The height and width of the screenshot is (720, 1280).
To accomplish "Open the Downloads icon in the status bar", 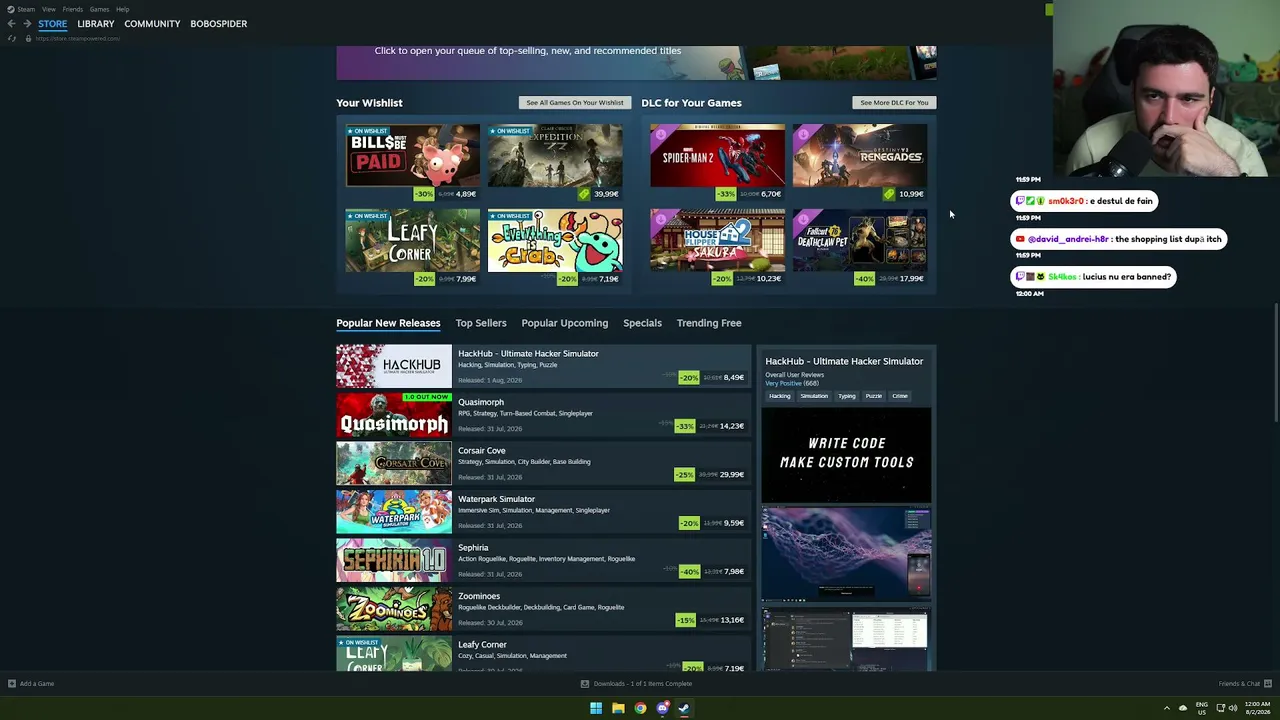I will pyautogui.click(x=585, y=684).
